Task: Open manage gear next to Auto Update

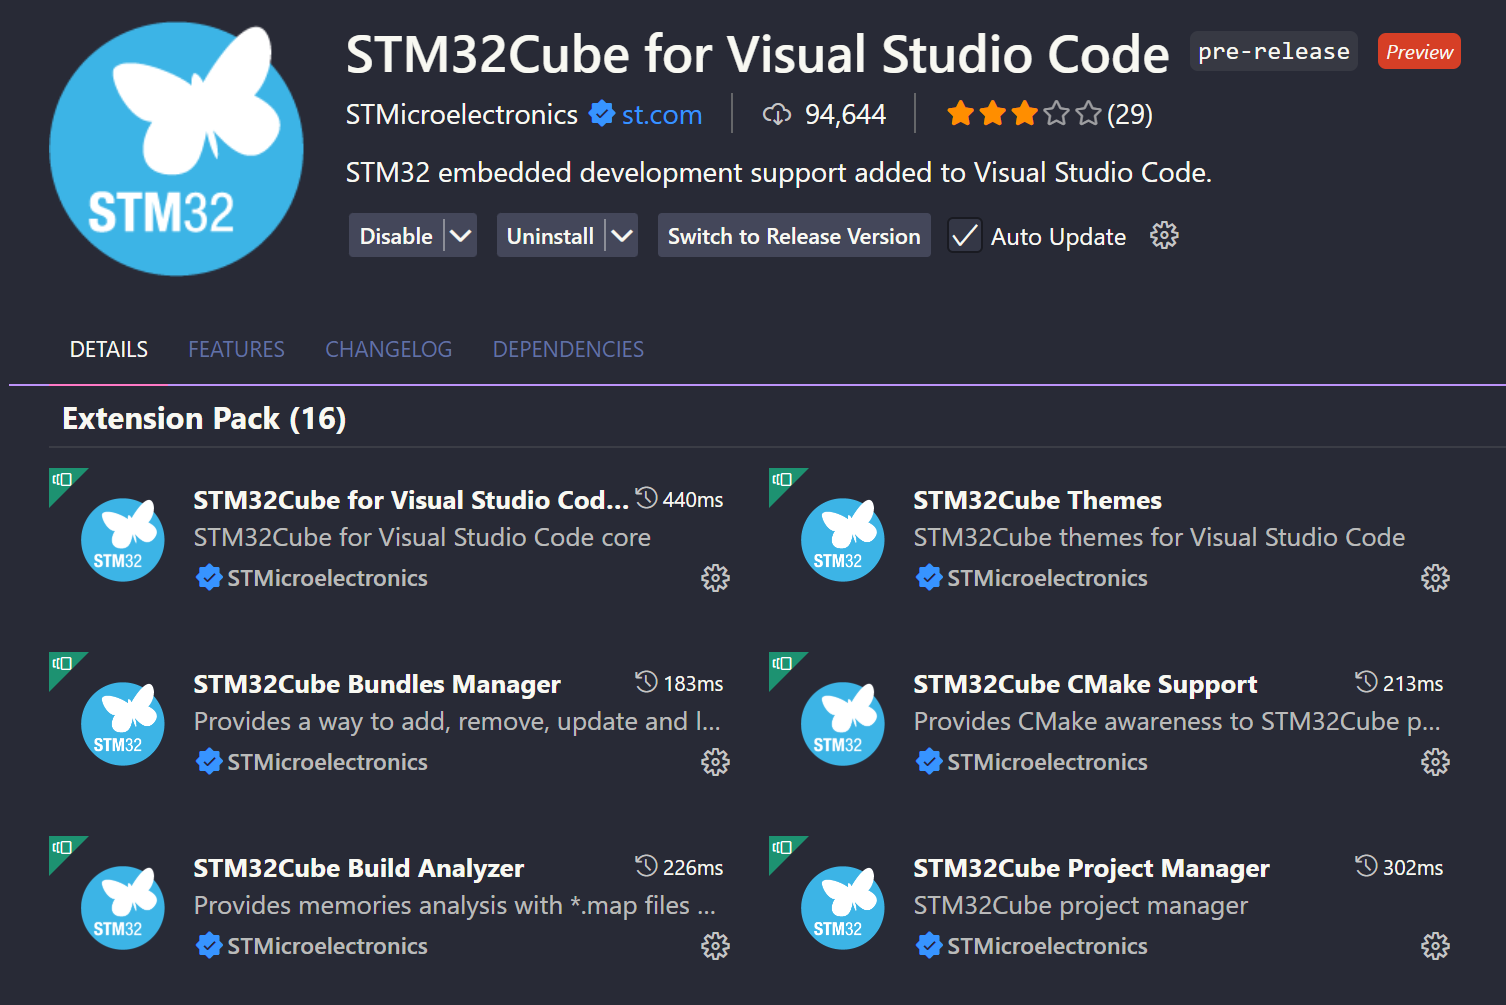Action: (x=1164, y=236)
